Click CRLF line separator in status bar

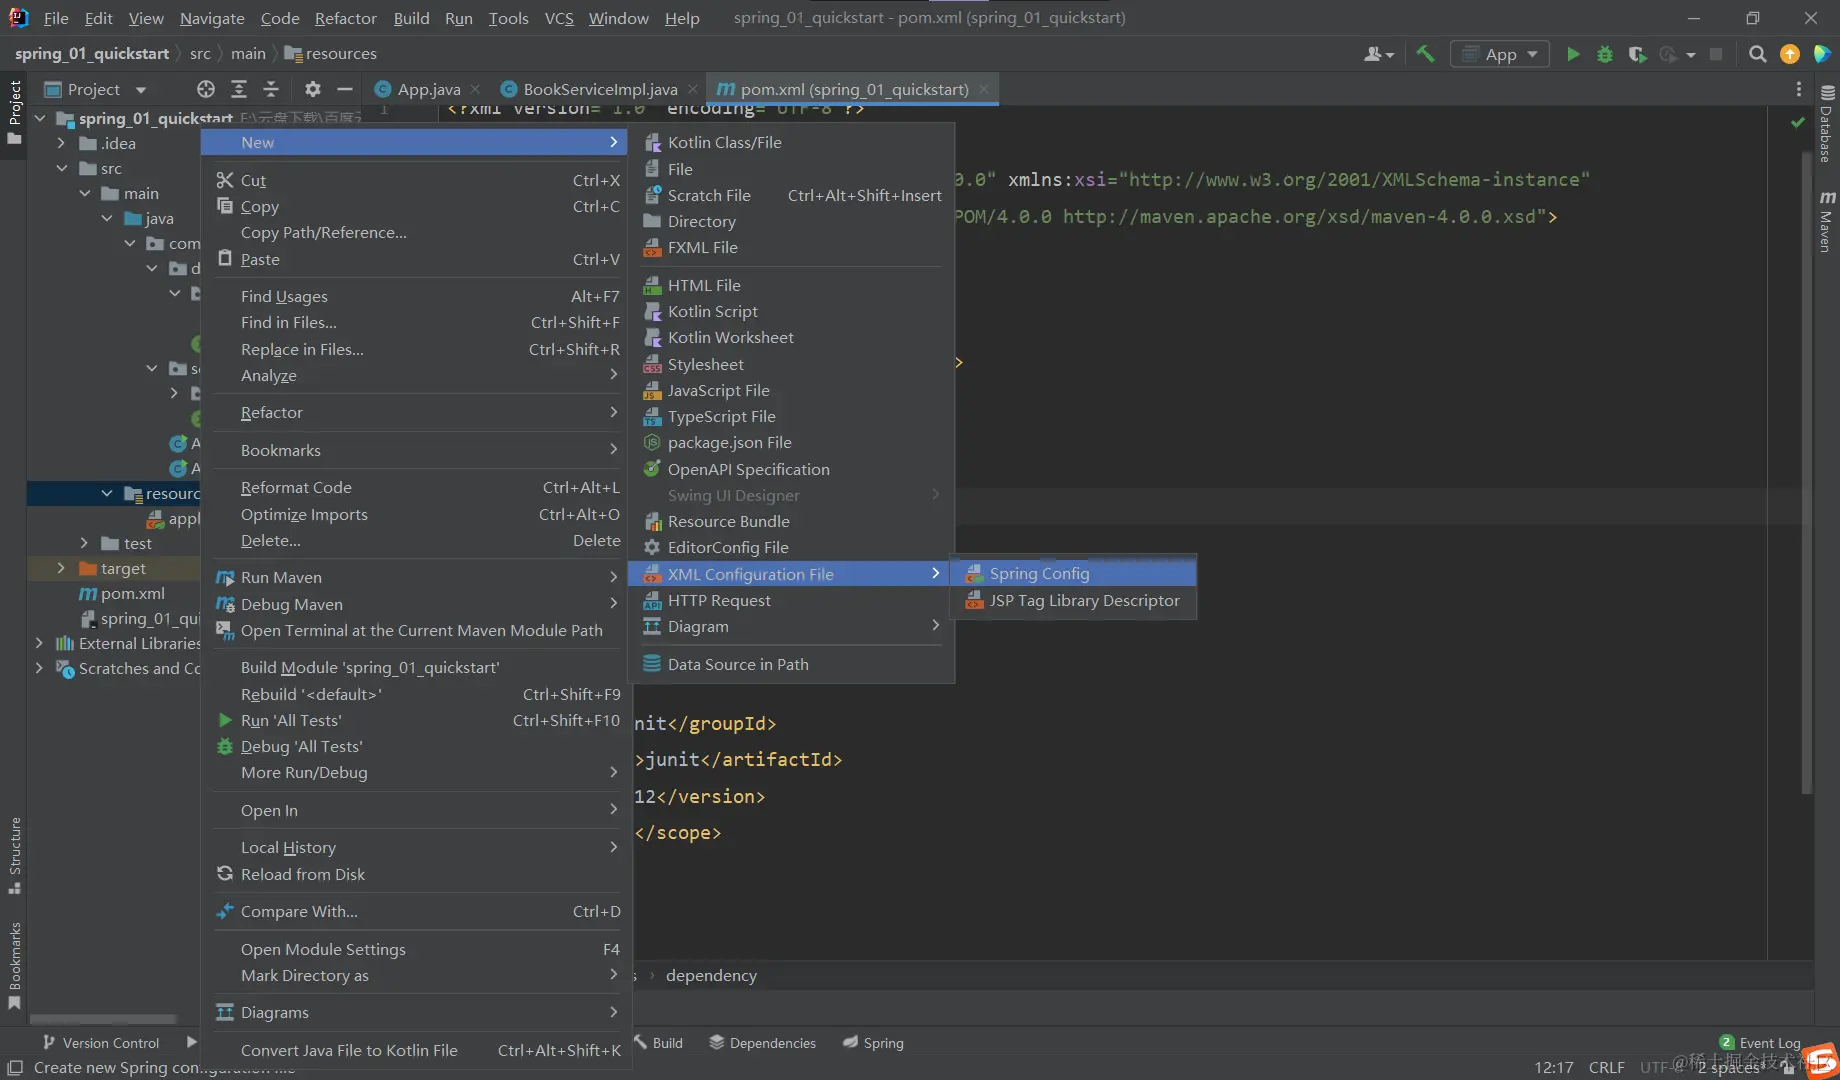point(1606,1067)
